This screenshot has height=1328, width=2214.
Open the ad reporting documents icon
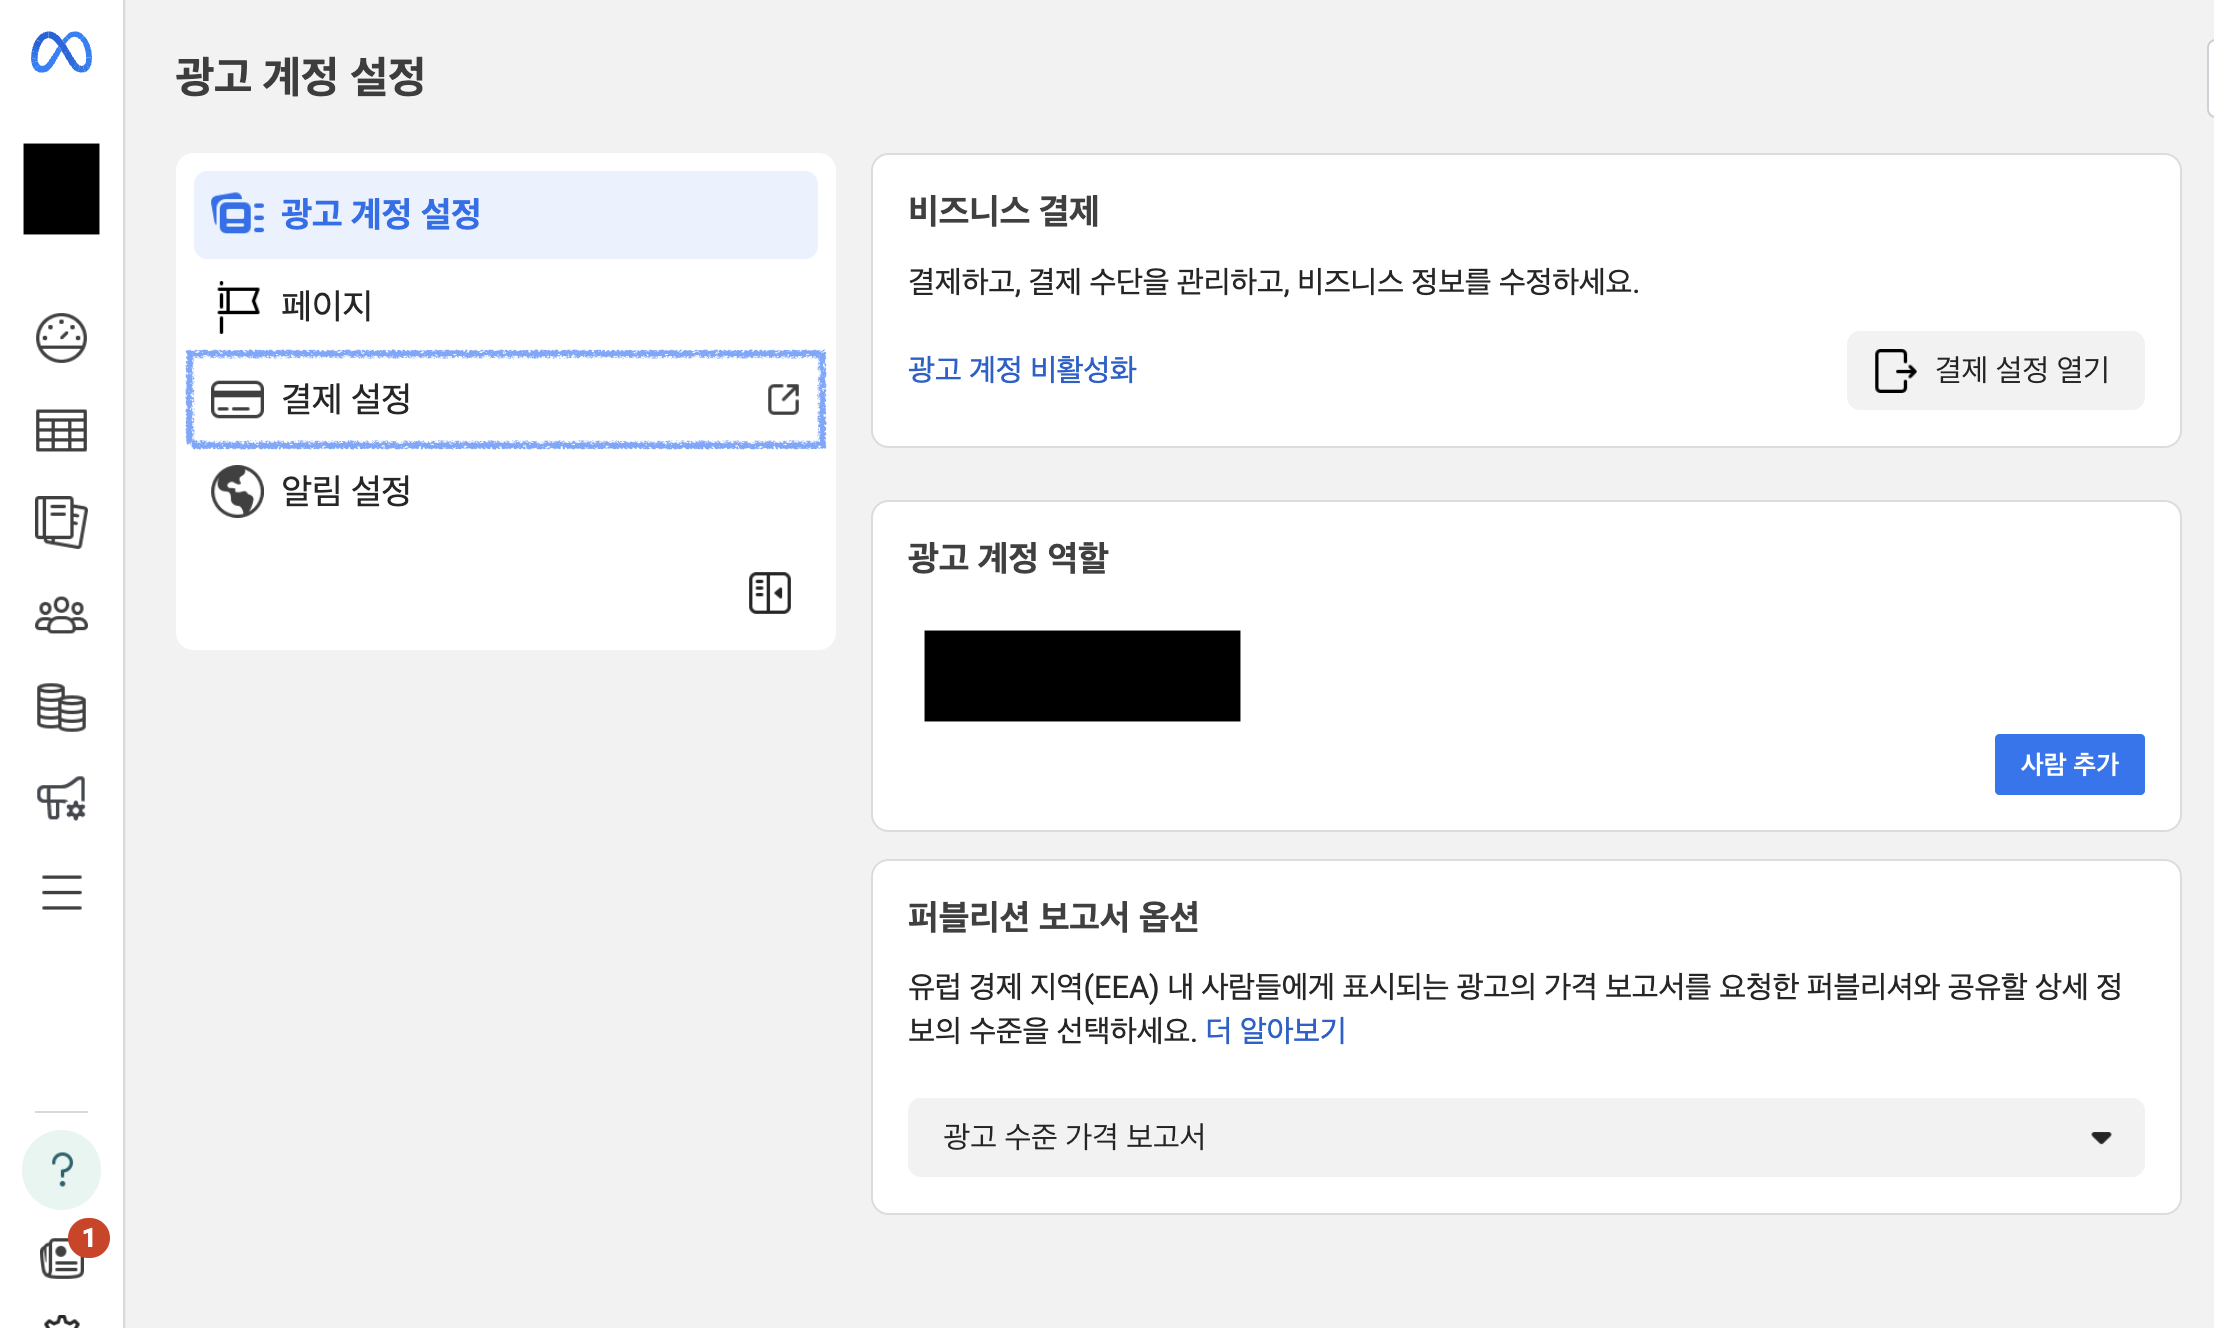61,522
